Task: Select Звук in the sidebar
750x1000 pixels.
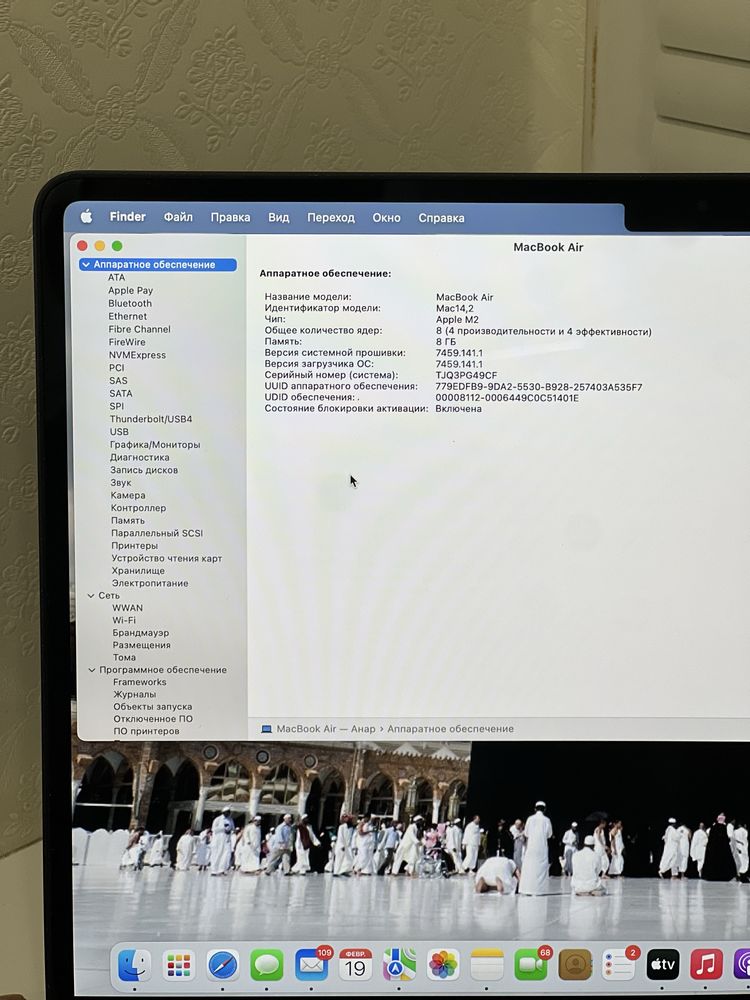Action: click(x=121, y=483)
